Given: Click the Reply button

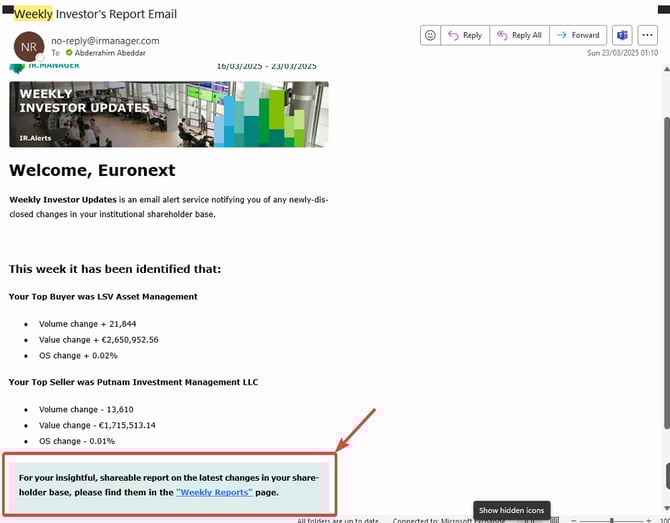Looking at the screenshot, I should [x=465, y=35].
